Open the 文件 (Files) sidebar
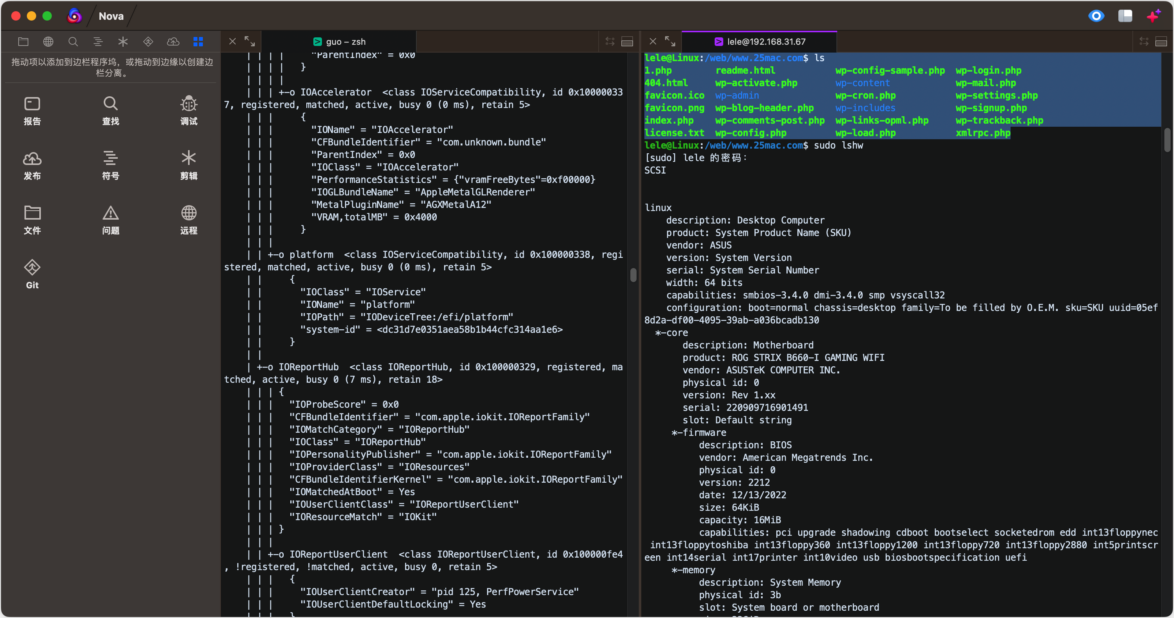This screenshot has height=618, width=1174. 32,219
